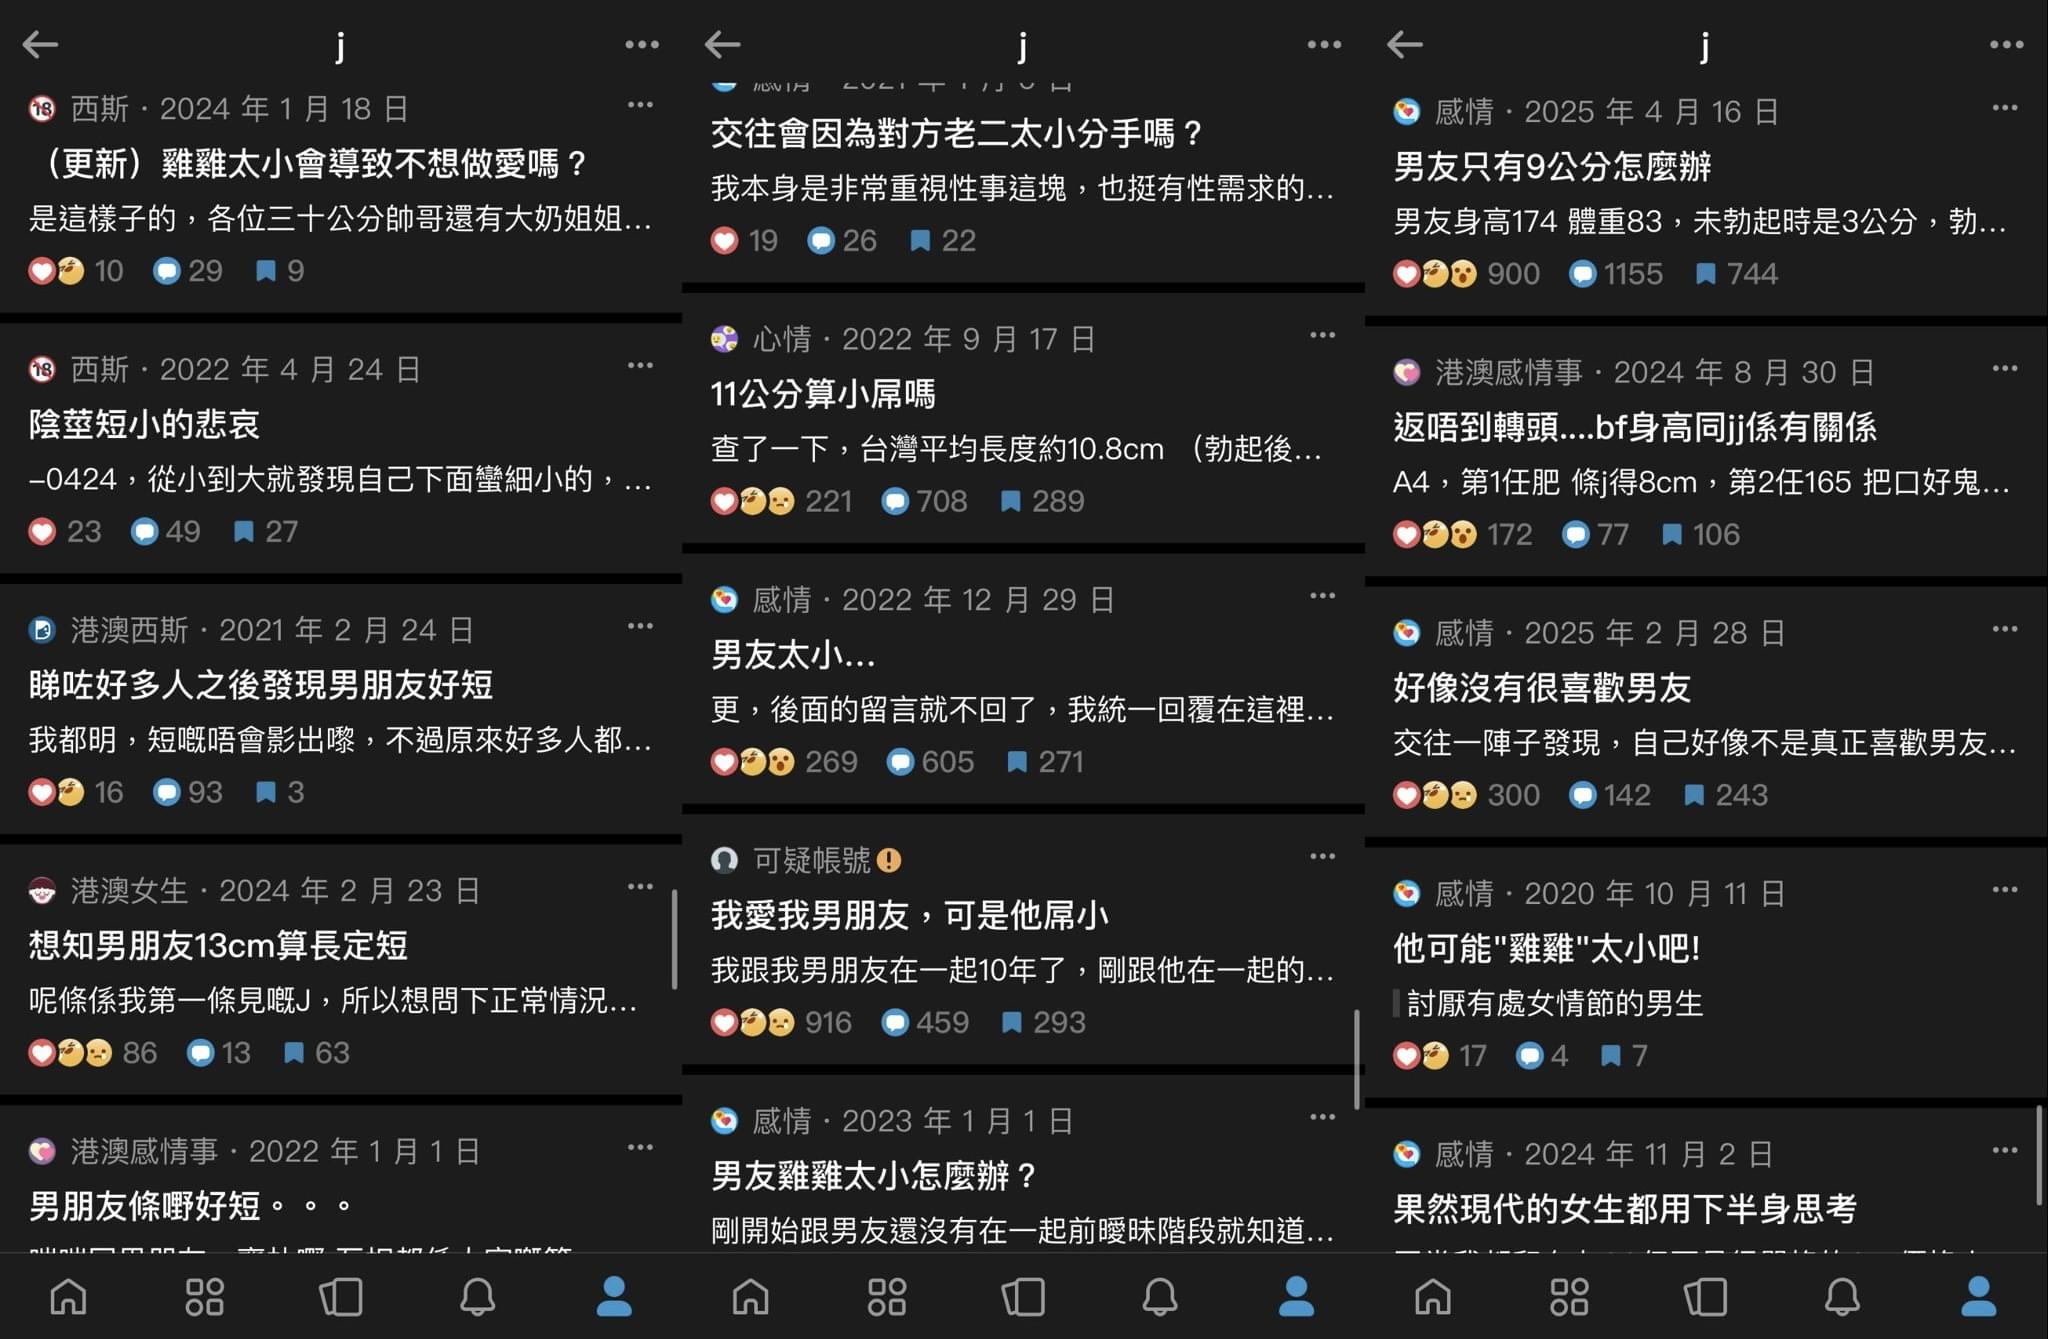Viewport: 2048px width, 1339px height.
Task: Open more options on the 可疑帳號 post
Action: [x=1322, y=857]
